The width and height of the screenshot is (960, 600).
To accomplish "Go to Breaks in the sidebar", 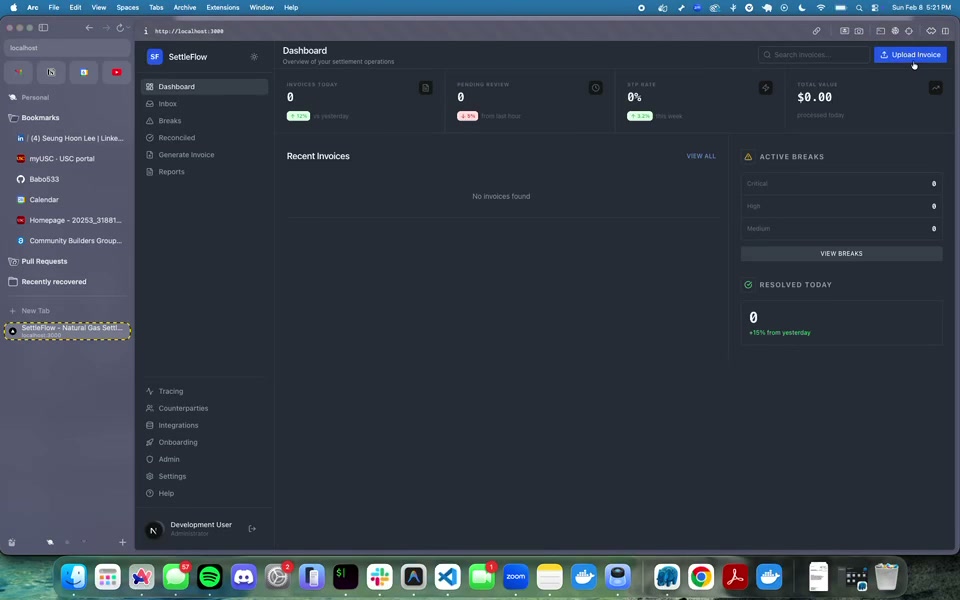I will [169, 121].
